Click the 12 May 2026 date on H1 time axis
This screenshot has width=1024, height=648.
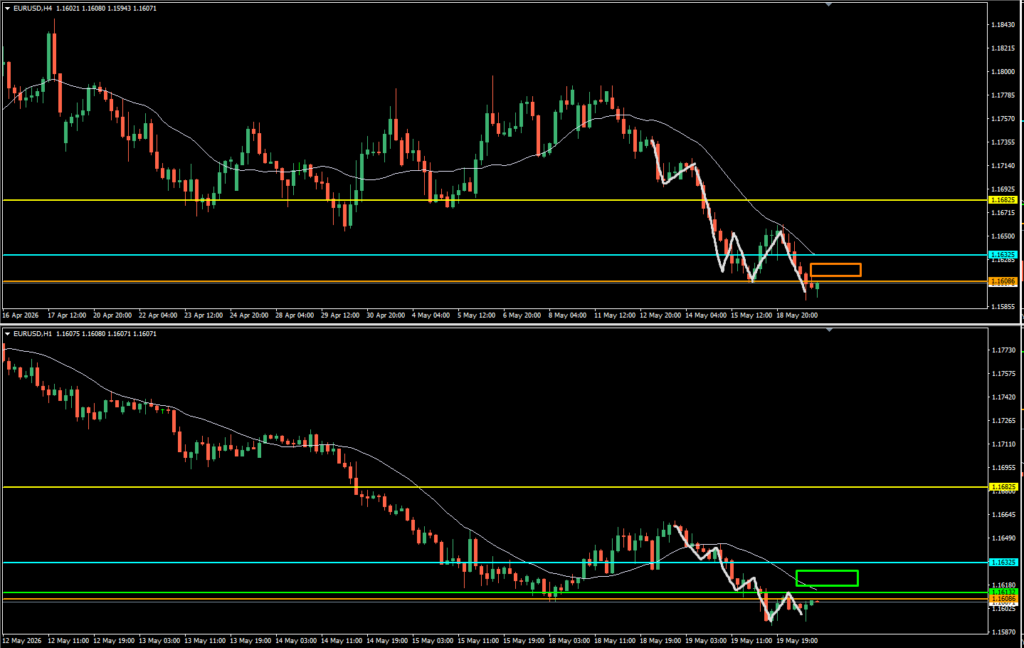(22, 641)
